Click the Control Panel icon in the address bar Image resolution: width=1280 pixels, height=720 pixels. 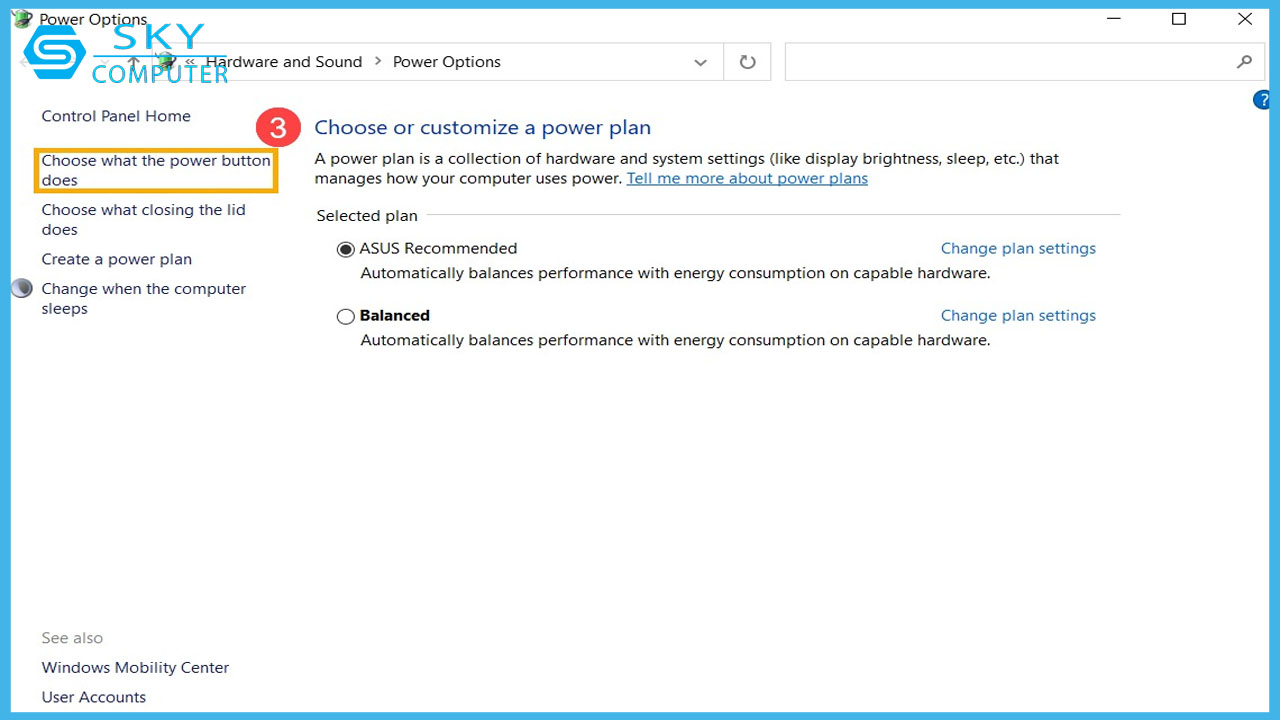[x=166, y=62]
